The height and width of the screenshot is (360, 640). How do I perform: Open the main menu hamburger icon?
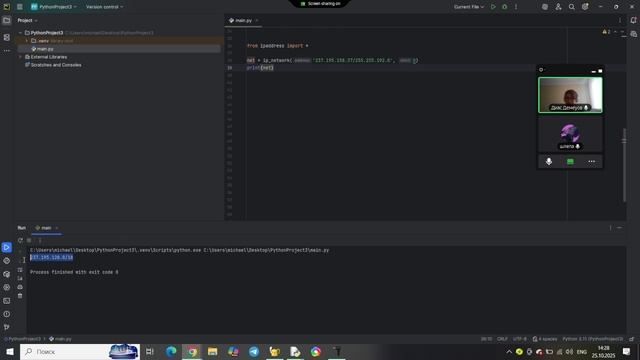[x=20, y=7]
